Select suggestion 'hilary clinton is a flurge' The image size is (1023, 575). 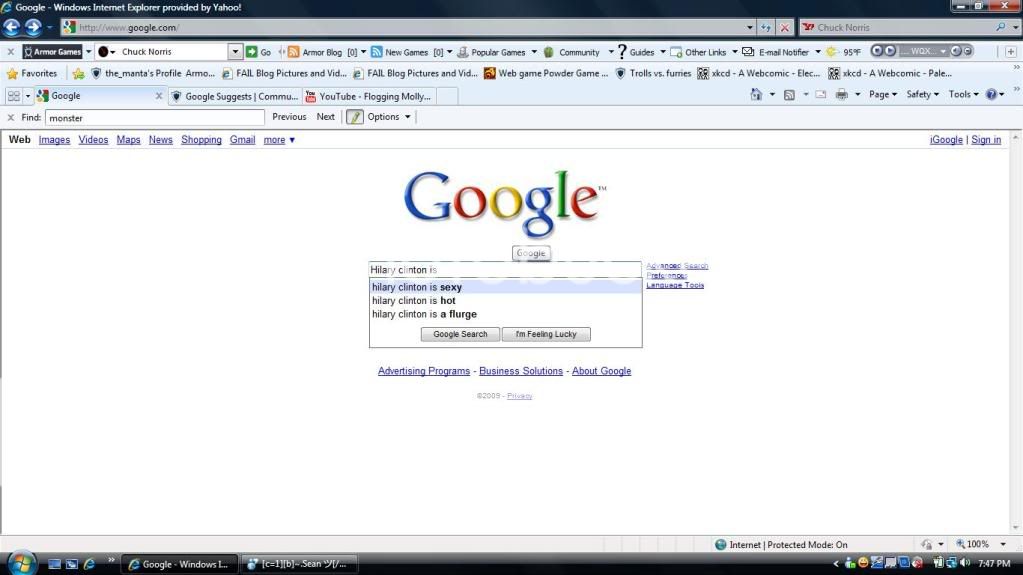click(x=506, y=315)
